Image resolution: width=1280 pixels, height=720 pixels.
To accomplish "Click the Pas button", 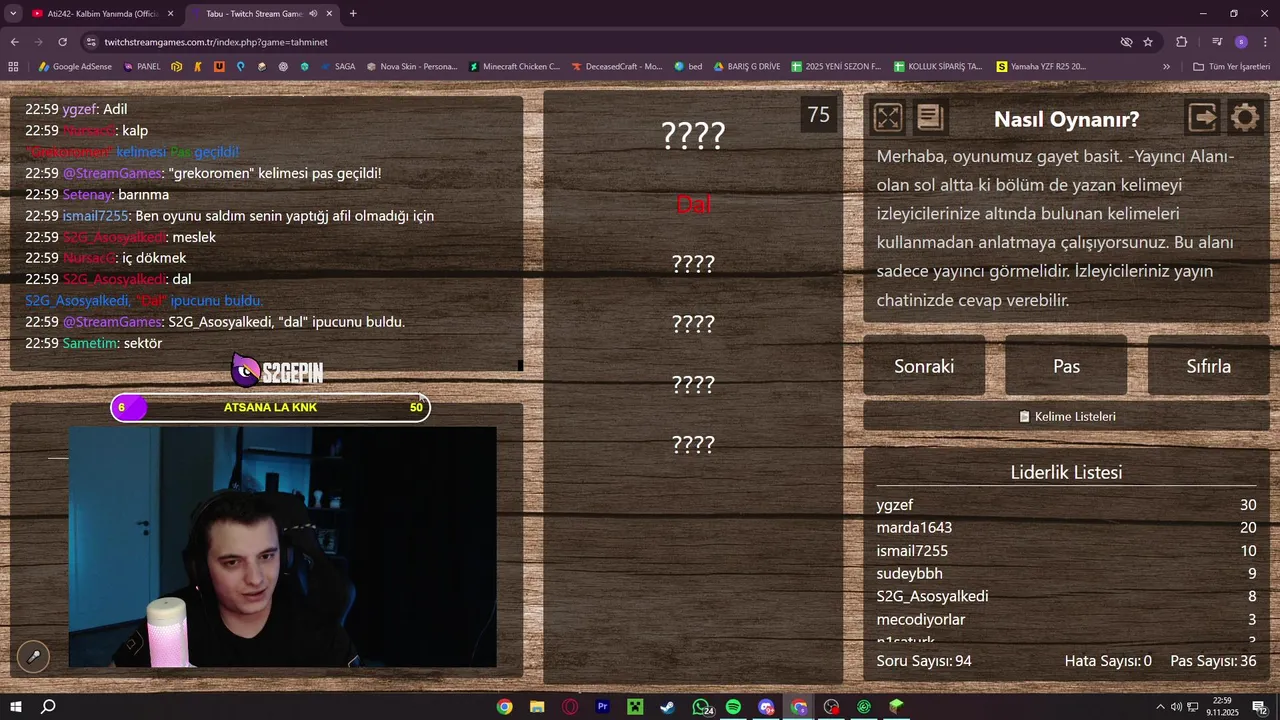I will point(1066,366).
